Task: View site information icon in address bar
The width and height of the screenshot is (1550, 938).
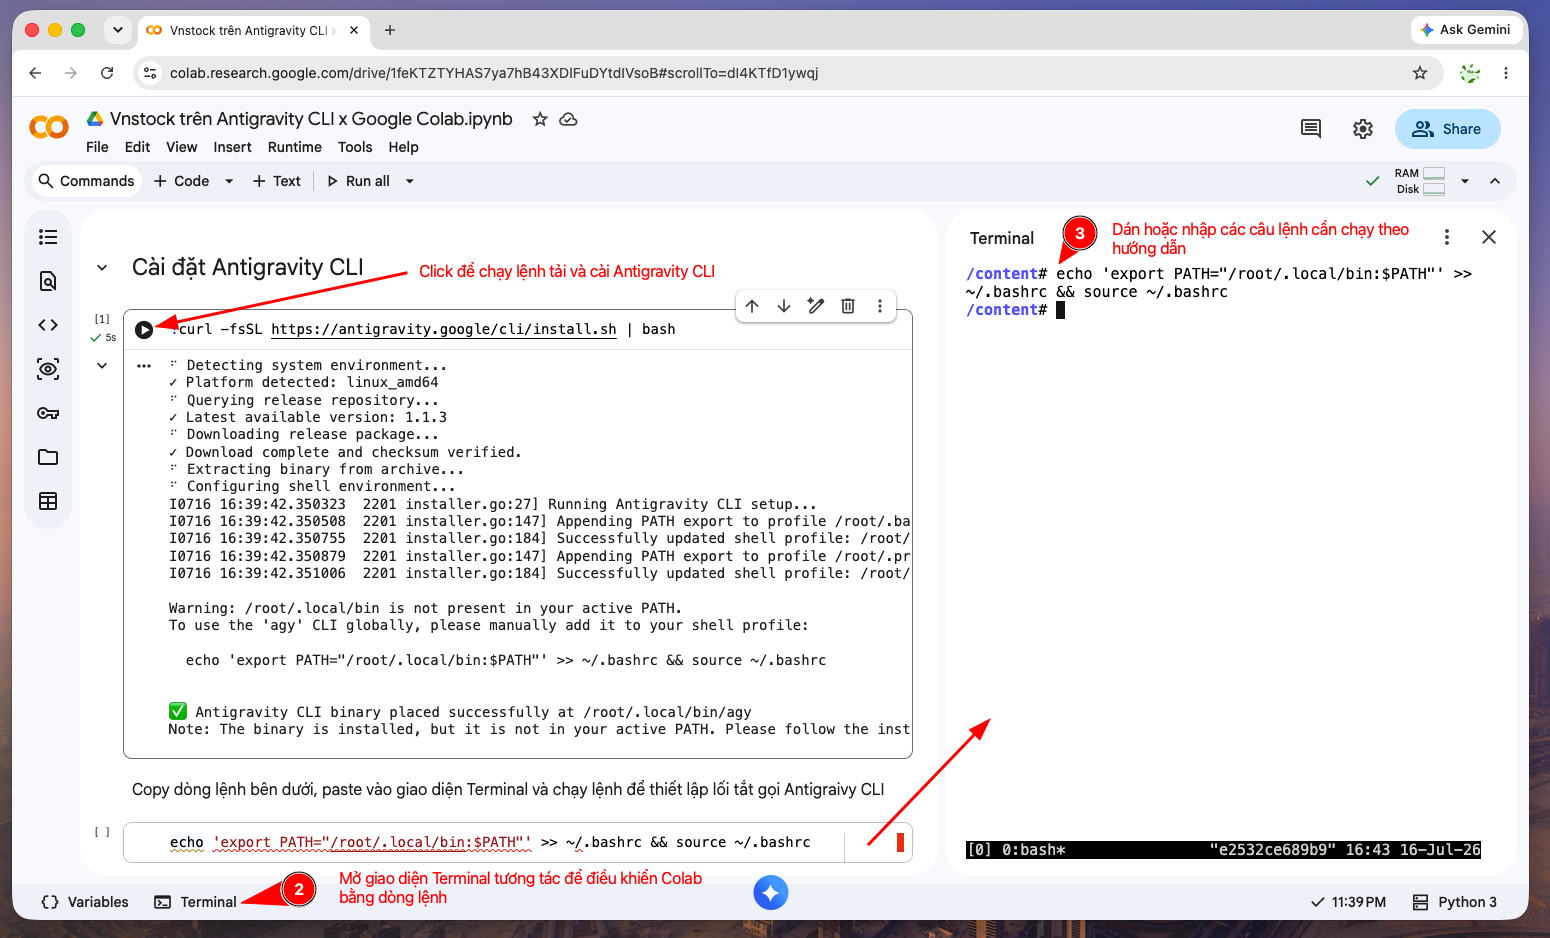Action: pos(151,73)
